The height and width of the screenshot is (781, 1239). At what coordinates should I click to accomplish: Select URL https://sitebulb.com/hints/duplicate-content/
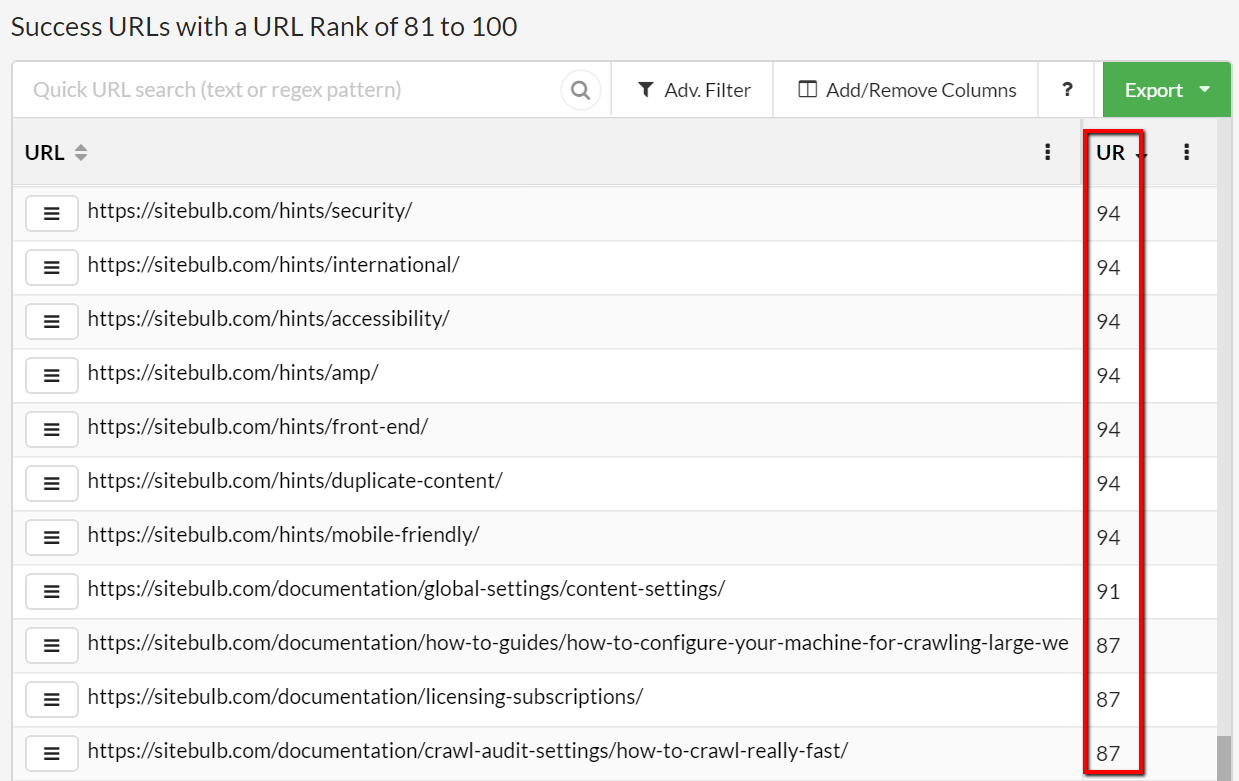coord(295,481)
